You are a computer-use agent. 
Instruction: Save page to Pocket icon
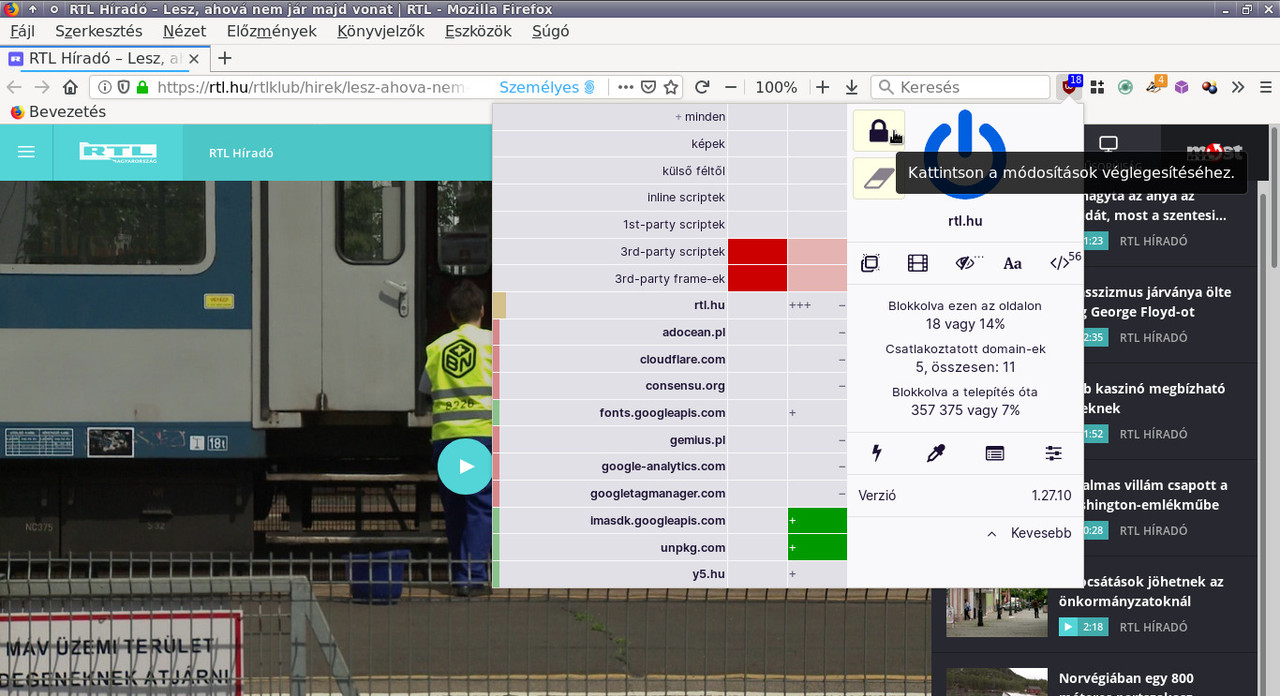point(649,87)
